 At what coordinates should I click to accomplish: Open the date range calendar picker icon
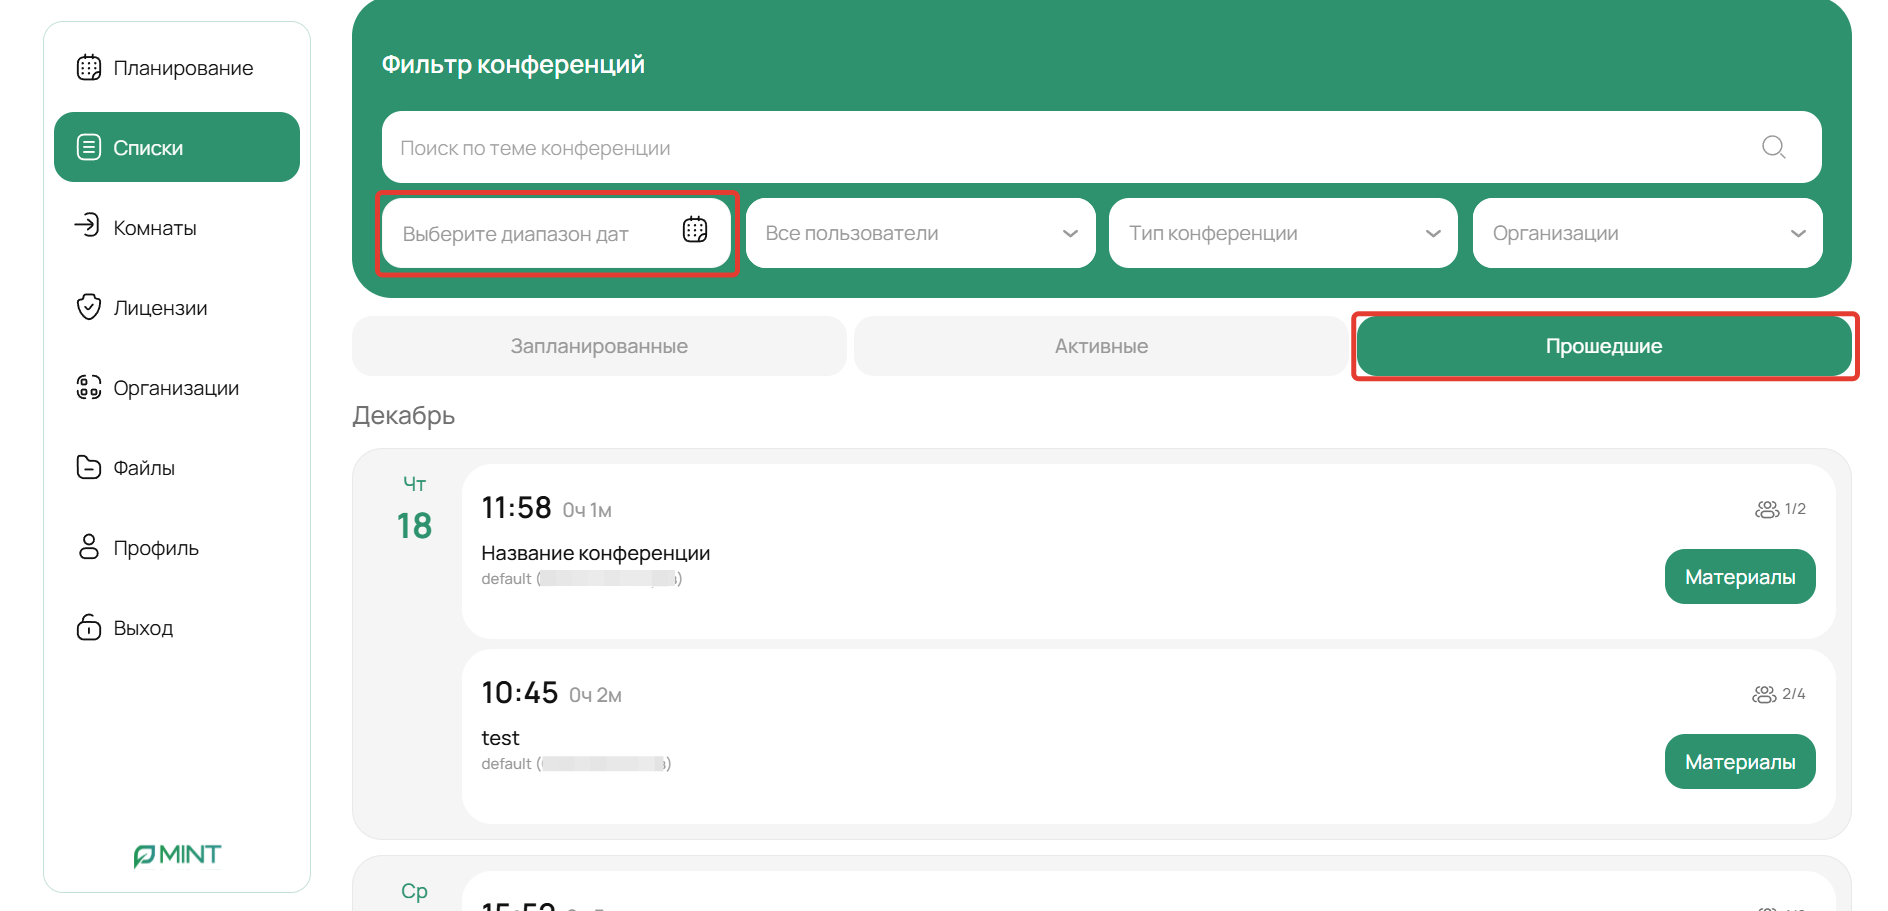coord(695,231)
